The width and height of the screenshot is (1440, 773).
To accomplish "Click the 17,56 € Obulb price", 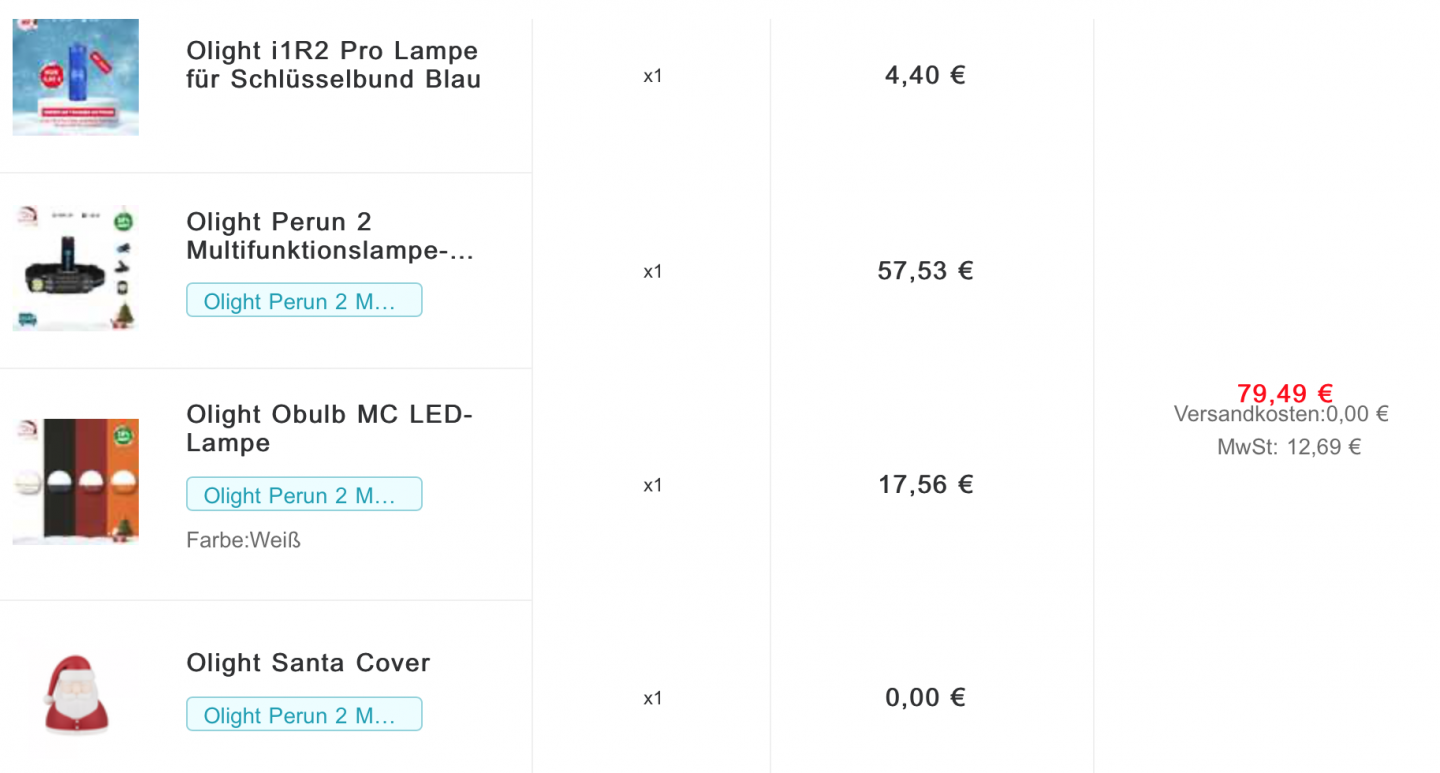I will (925, 485).
